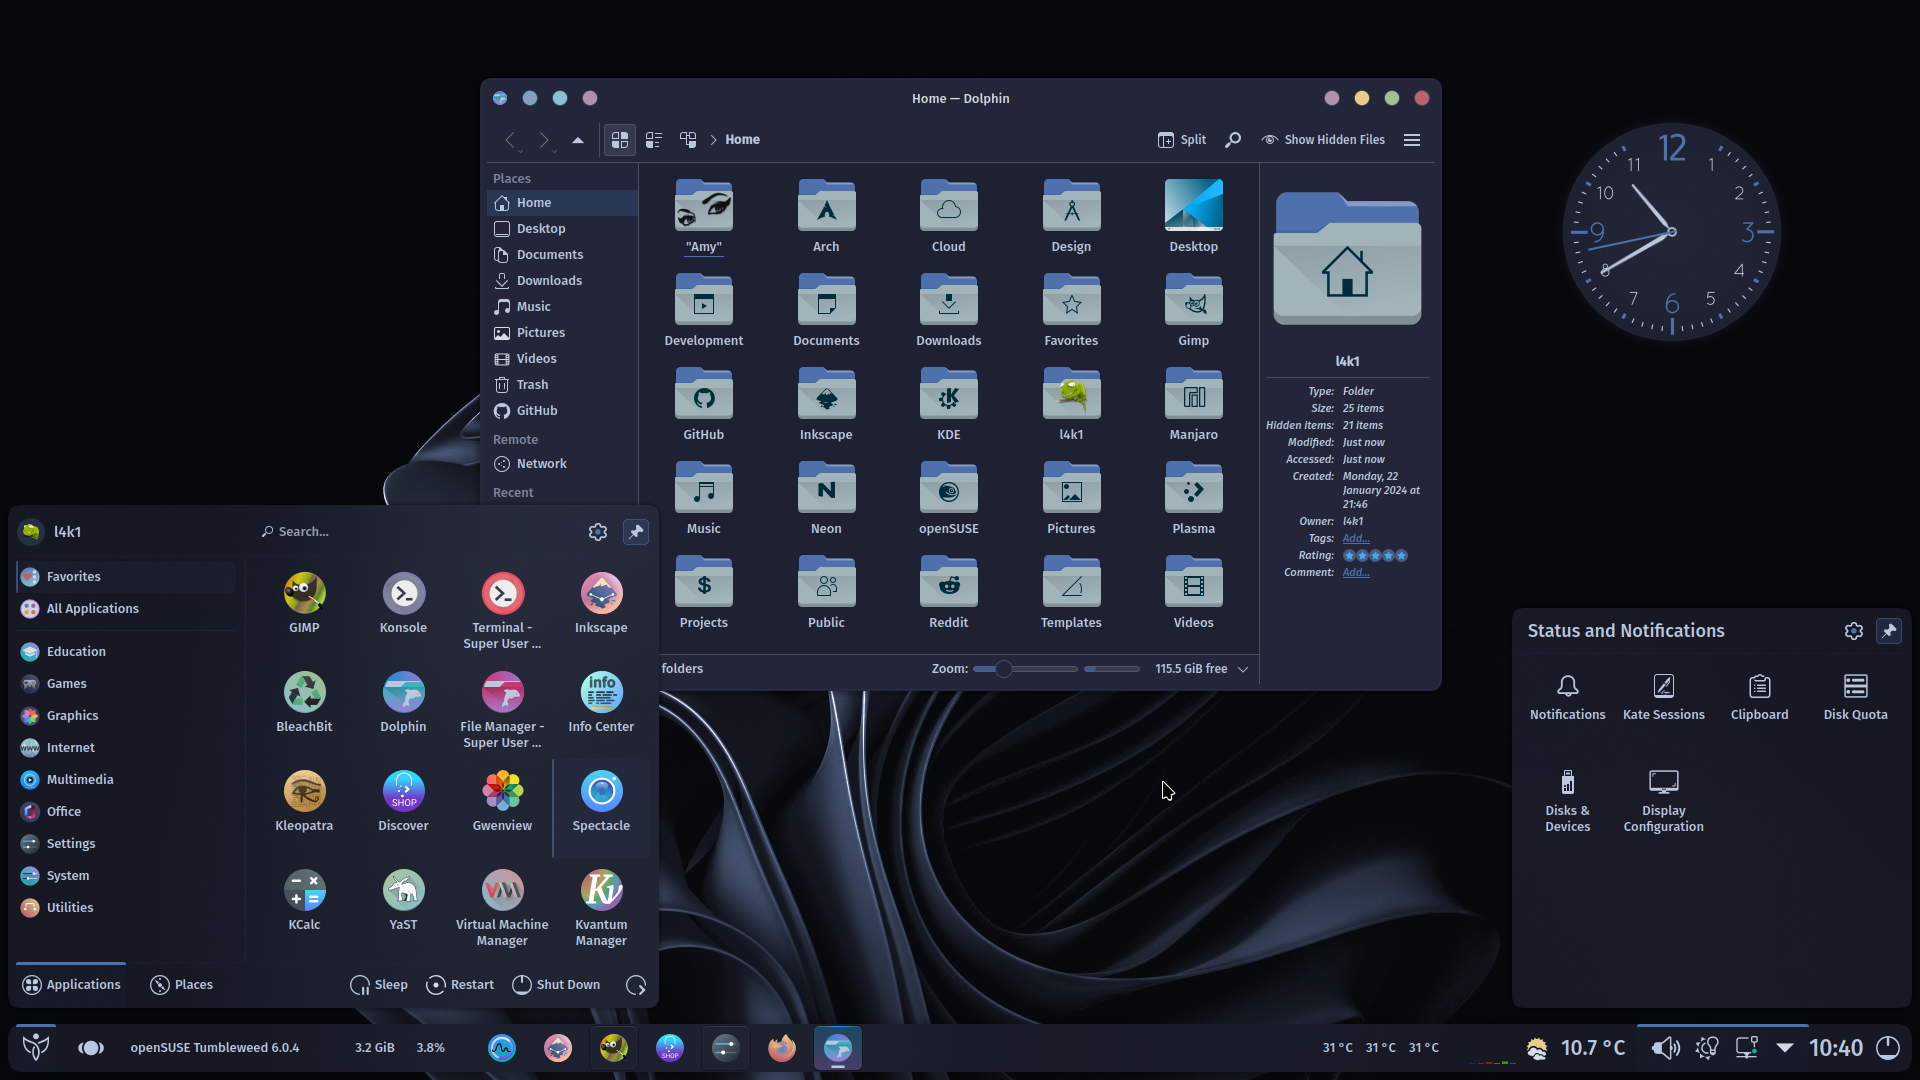This screenshot has height=1080, width=1920.
Task: Select the Multimedia category
Action: pos(126,780)
